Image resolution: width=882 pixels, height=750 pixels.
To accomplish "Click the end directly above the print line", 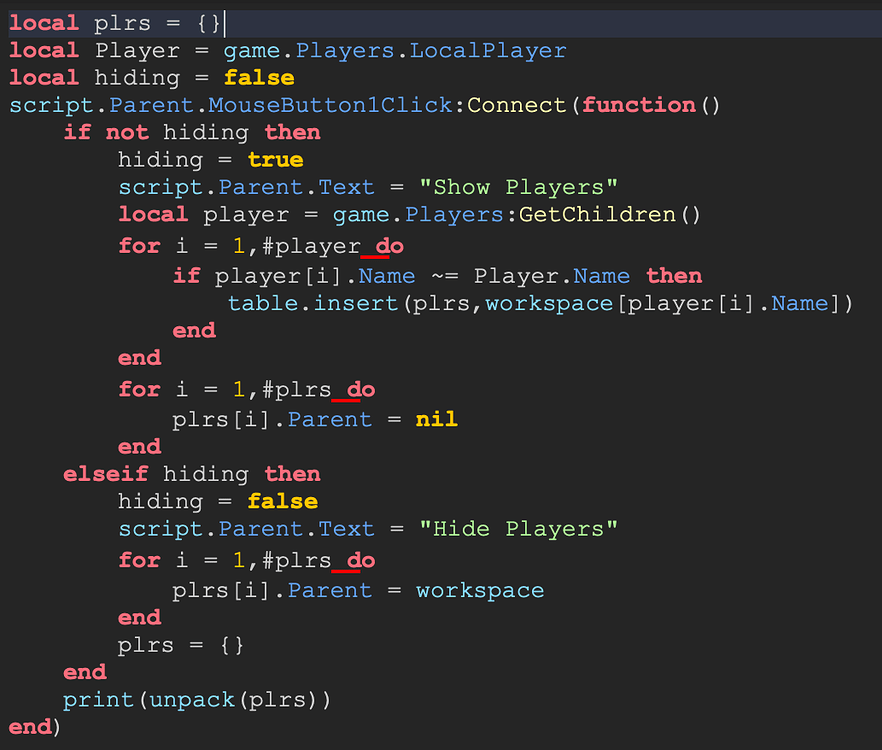I will (84, 672).
